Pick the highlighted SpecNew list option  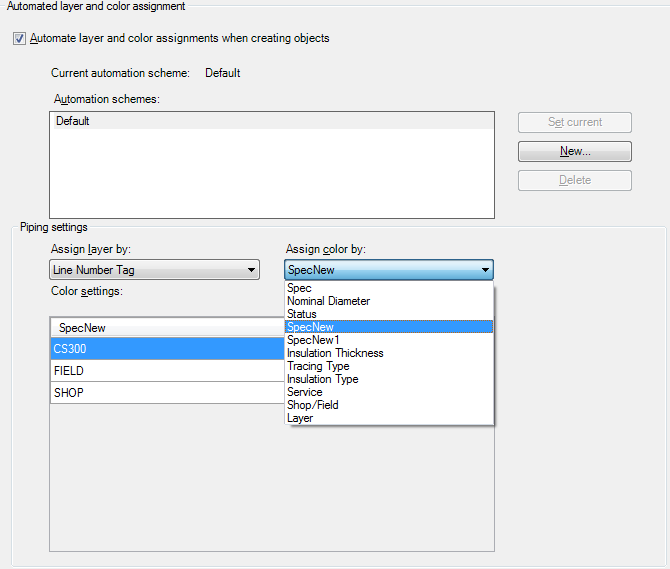[x=310, y=327]
